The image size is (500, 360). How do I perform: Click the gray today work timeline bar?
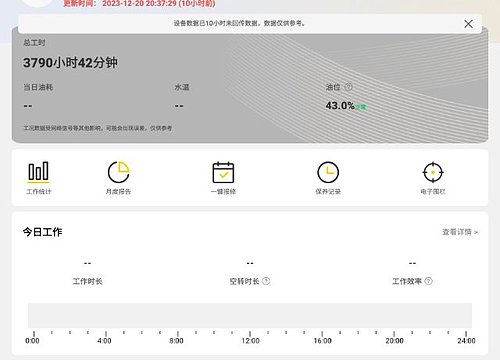coord(250,315)
